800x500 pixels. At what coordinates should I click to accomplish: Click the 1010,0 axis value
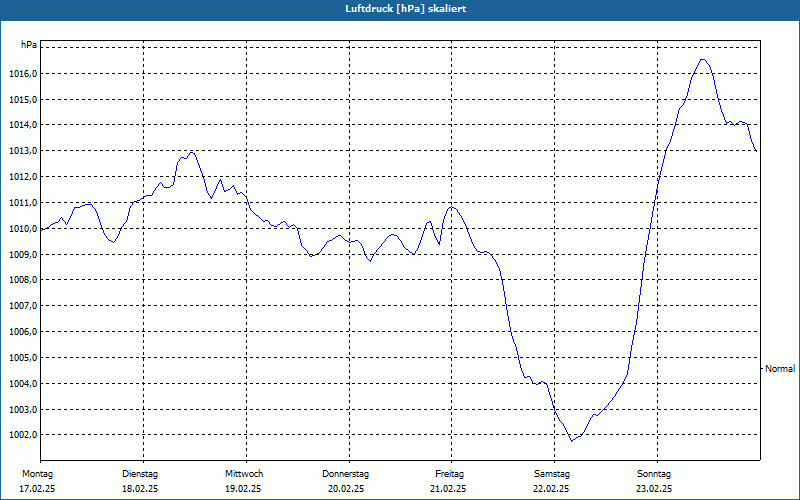pyautogui.click(x=23, y=229)
